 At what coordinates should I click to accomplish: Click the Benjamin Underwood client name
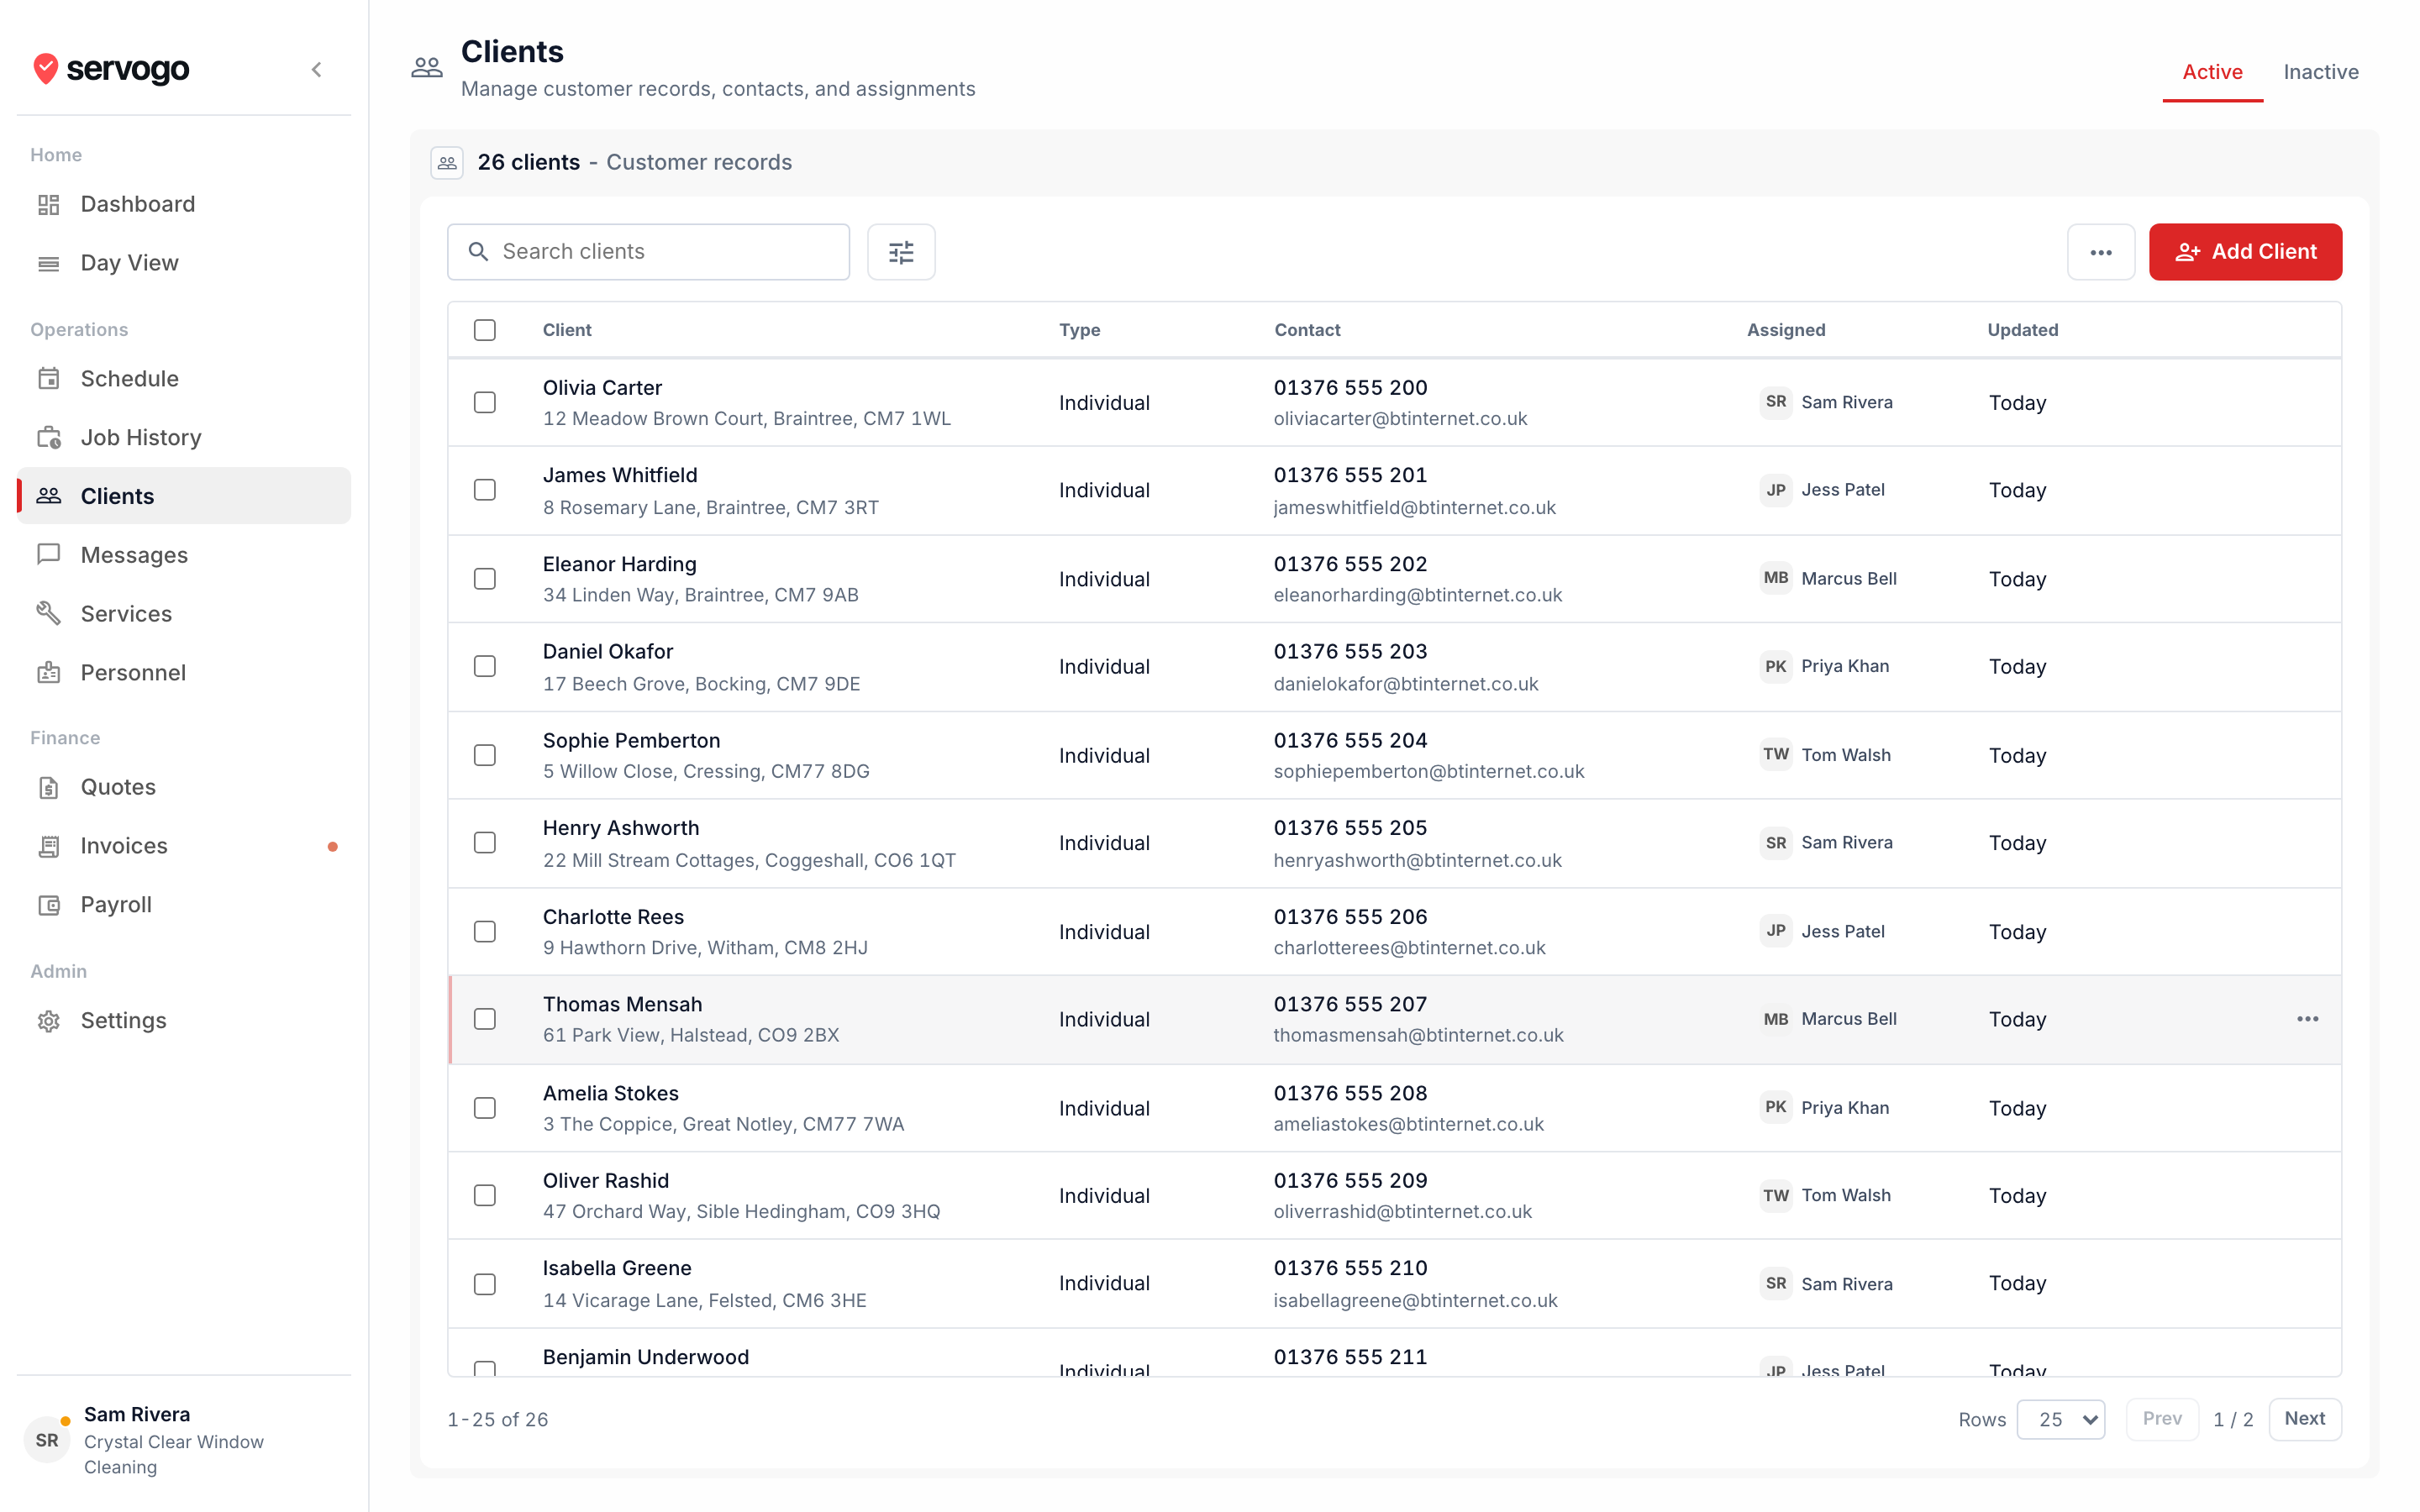tap(646, 1357)
